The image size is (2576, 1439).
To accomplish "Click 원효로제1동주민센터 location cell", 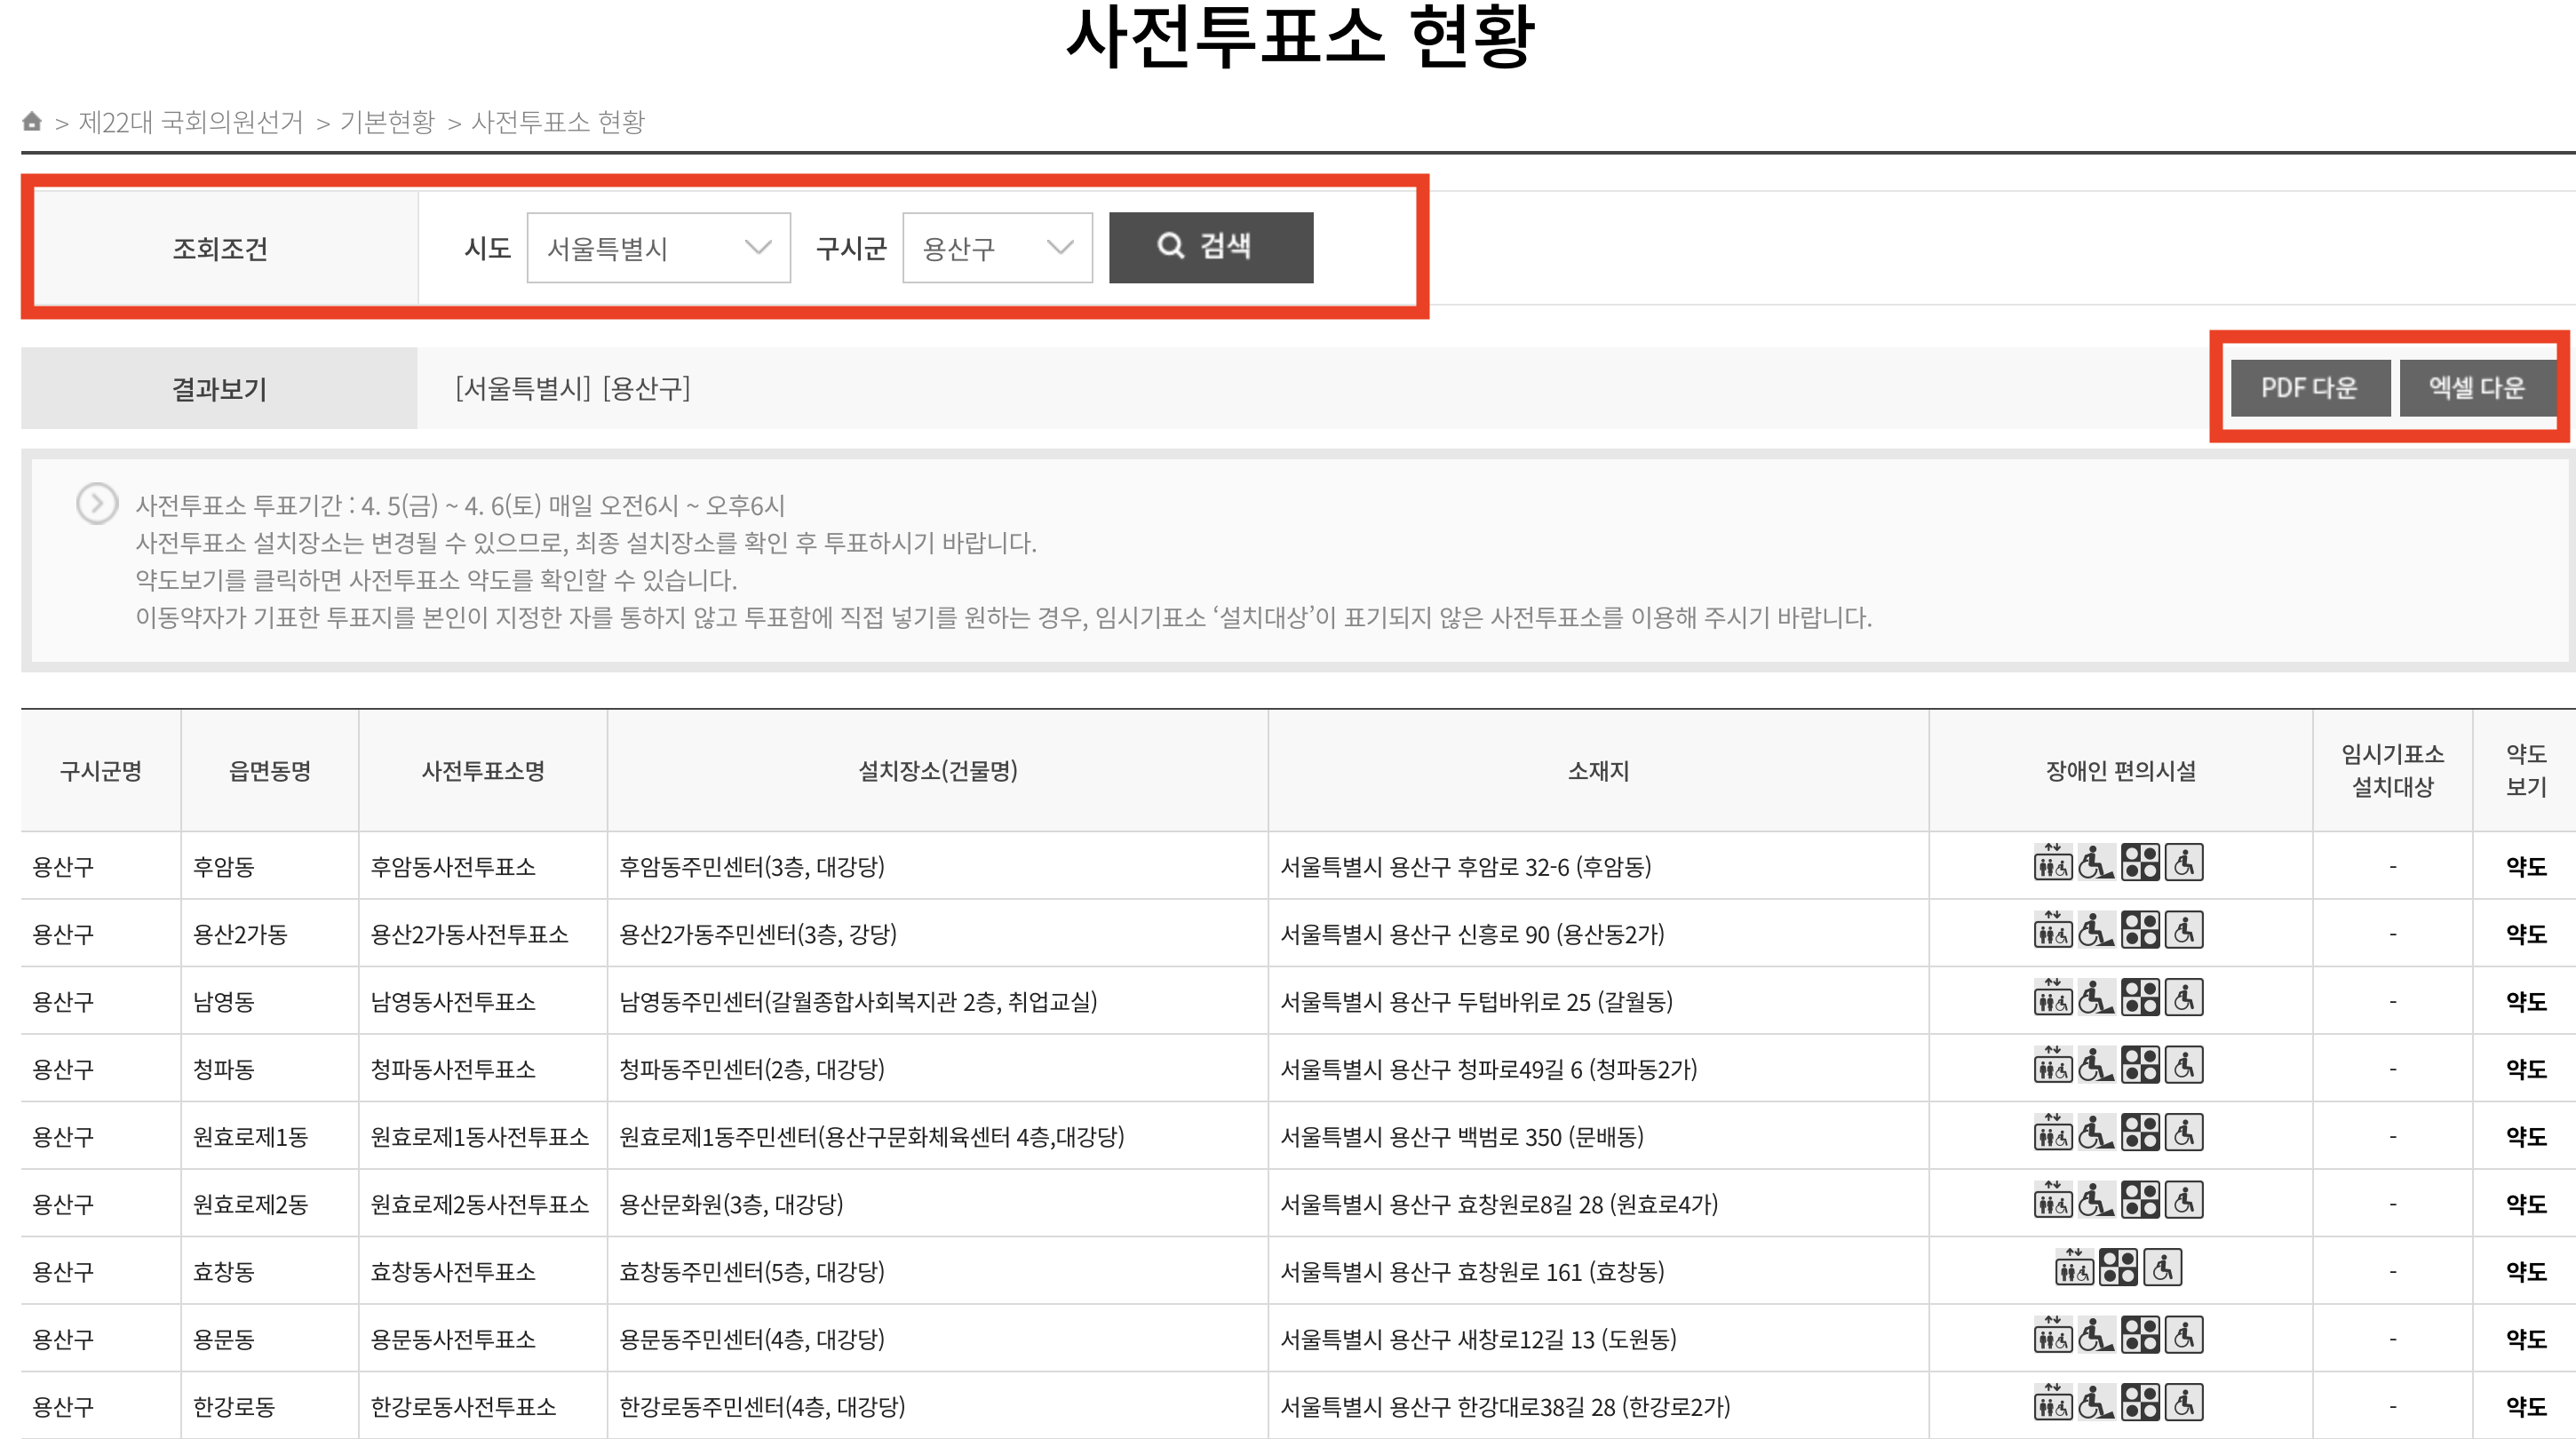I will coord(871,1137).
